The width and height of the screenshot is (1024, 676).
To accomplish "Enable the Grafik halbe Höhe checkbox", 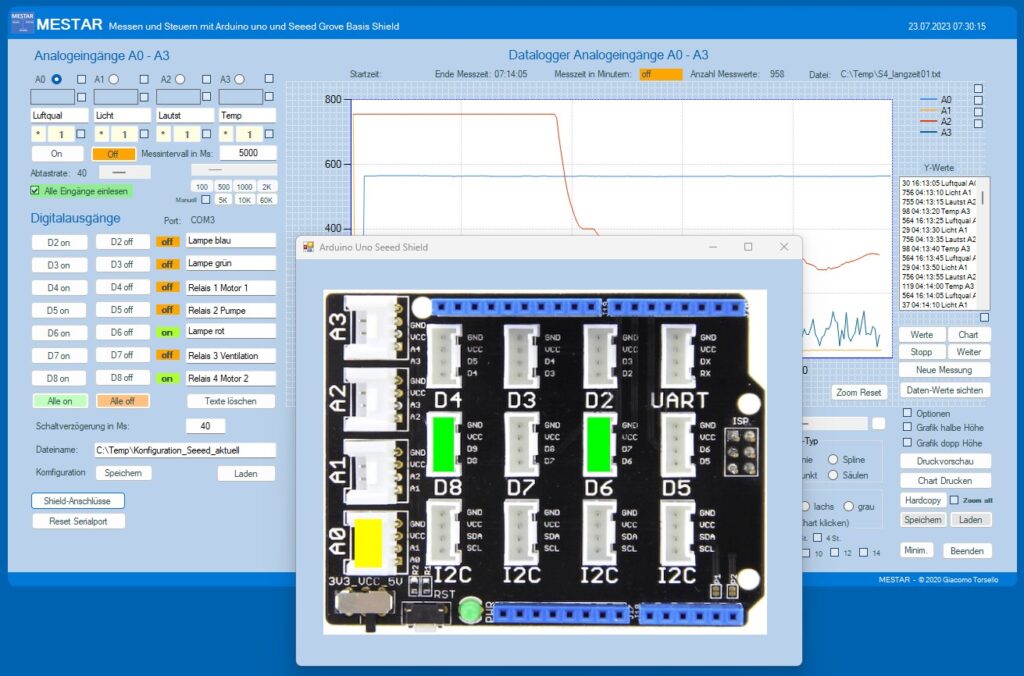I will [x=907, y=427].
